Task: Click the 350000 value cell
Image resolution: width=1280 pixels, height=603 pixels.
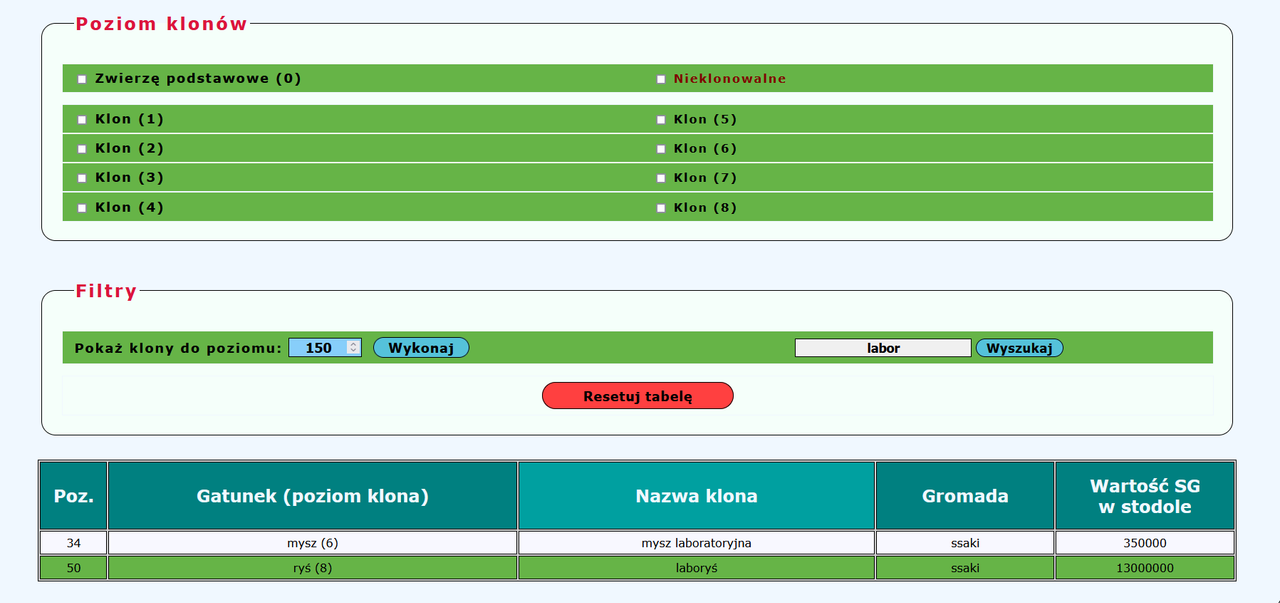Action: click(x=1145, y=543)
